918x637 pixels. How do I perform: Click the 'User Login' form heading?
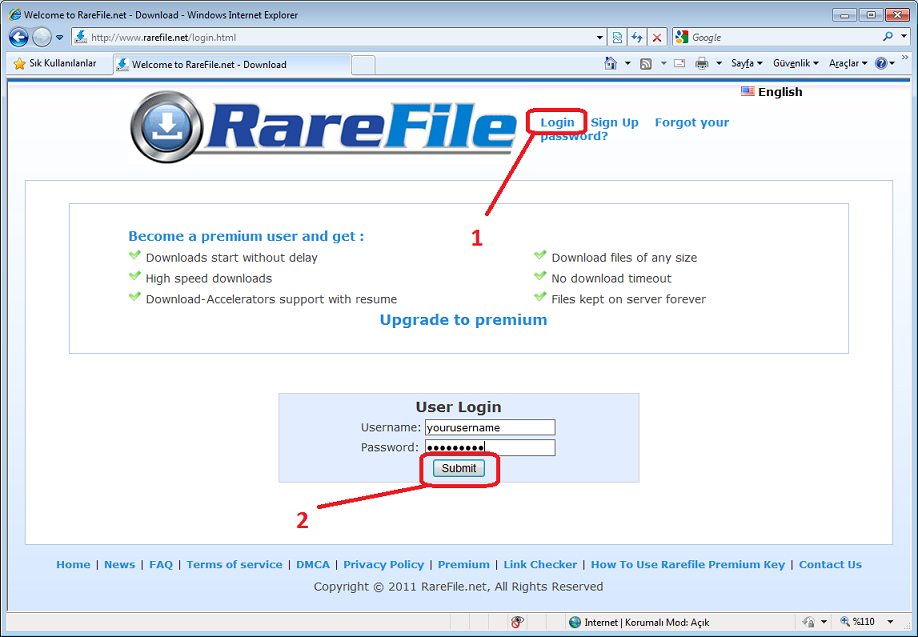point(458,407)
